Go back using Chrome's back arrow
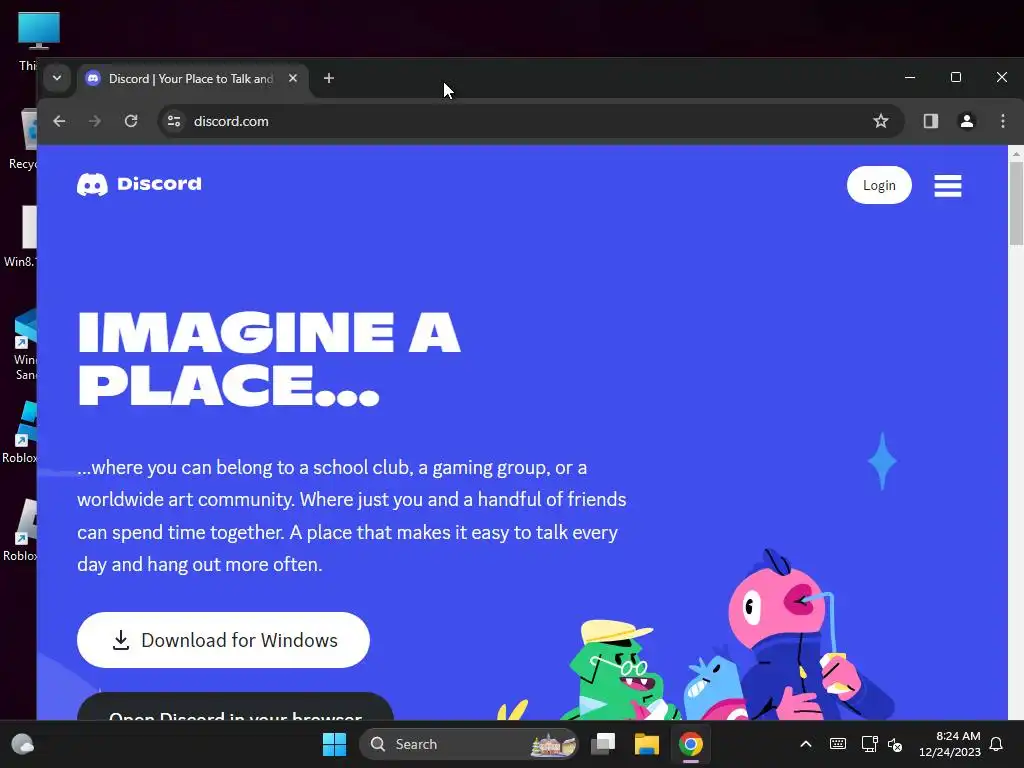Viewport: 1024px width, 768px height. click(x=59, y=121)
